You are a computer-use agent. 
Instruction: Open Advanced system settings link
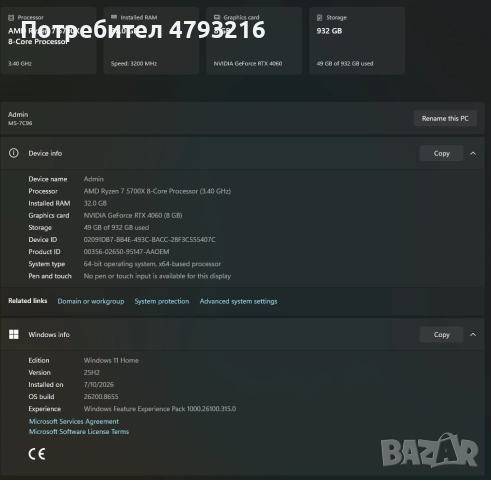pyautogui.click(x=238, y=301)
